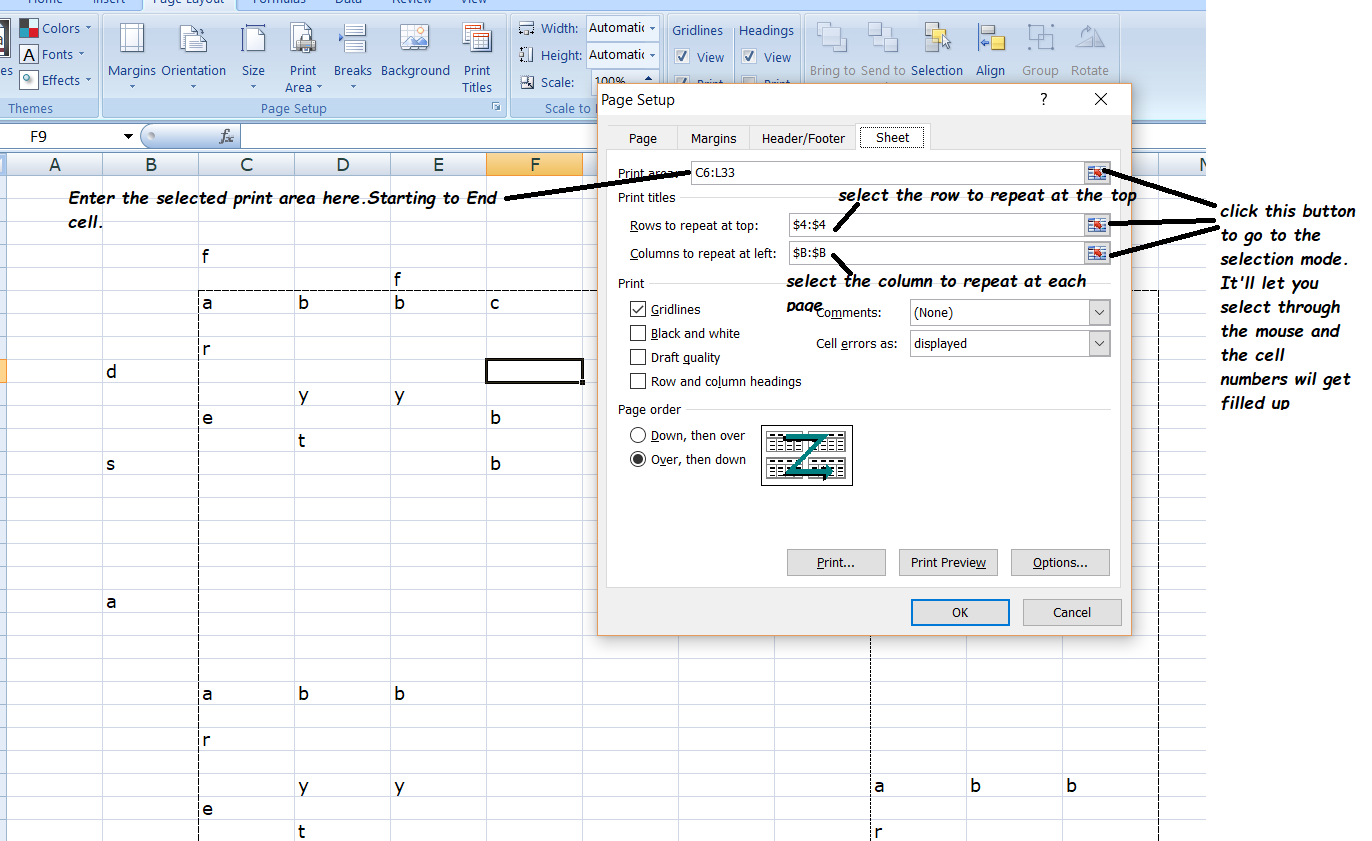1372x841 pixels.
Task: Enable Row and column headings printing
Action: coord(638,381)
